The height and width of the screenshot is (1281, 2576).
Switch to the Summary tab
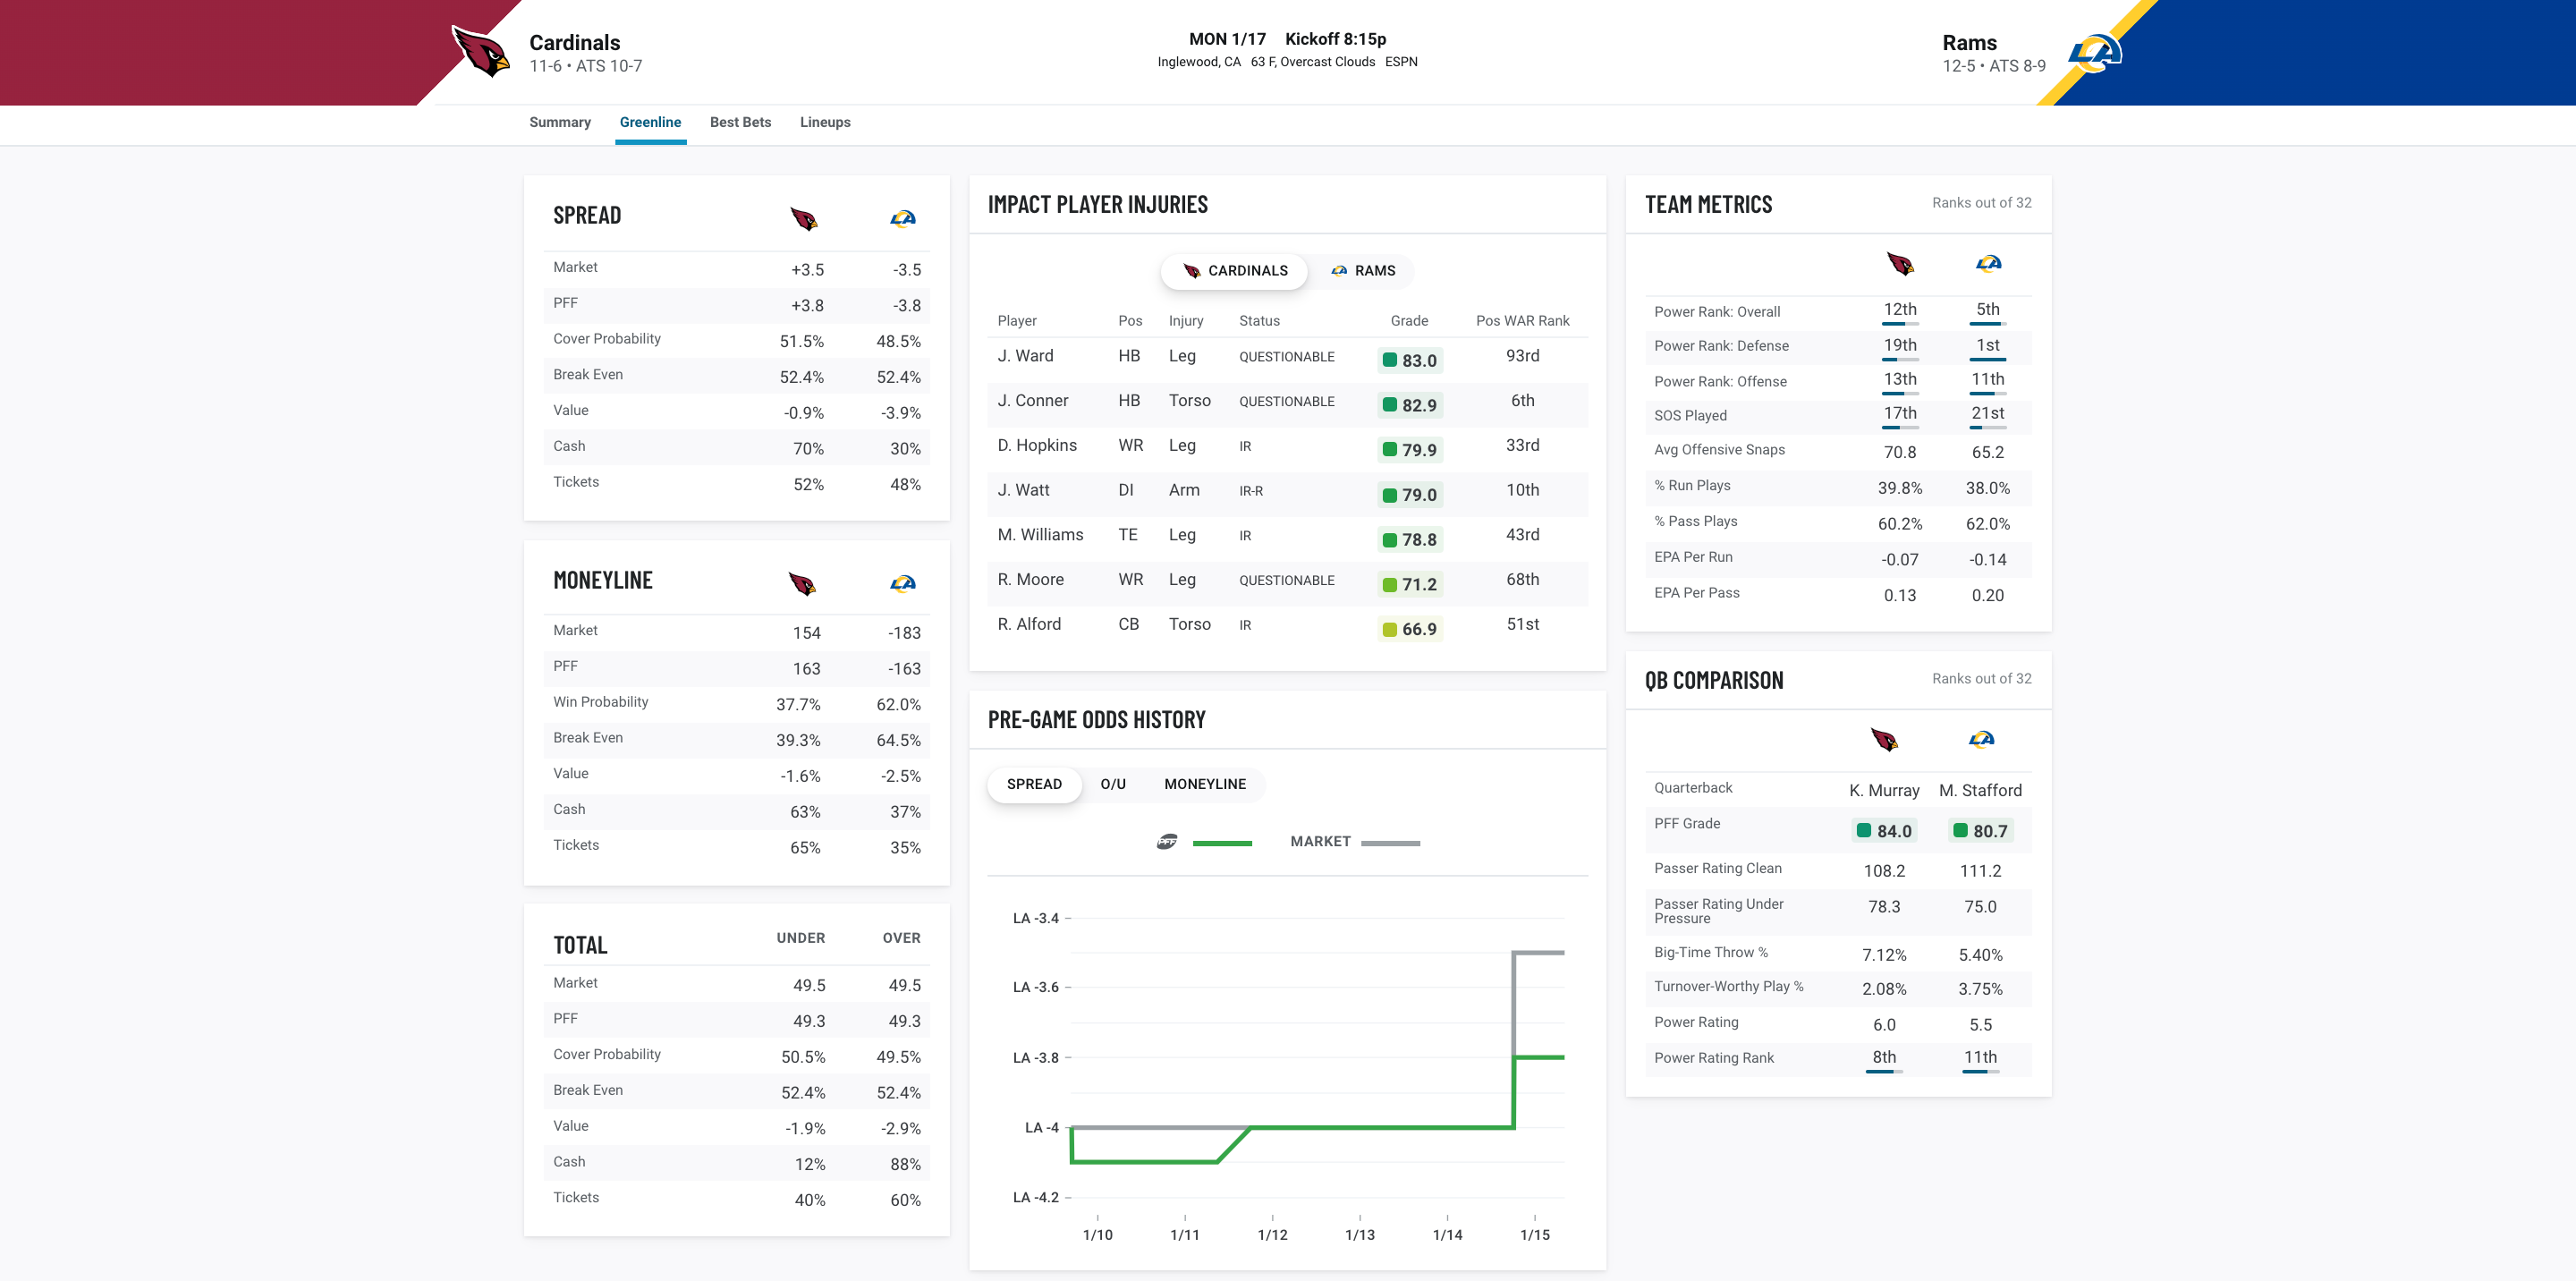tap(558, 122)
